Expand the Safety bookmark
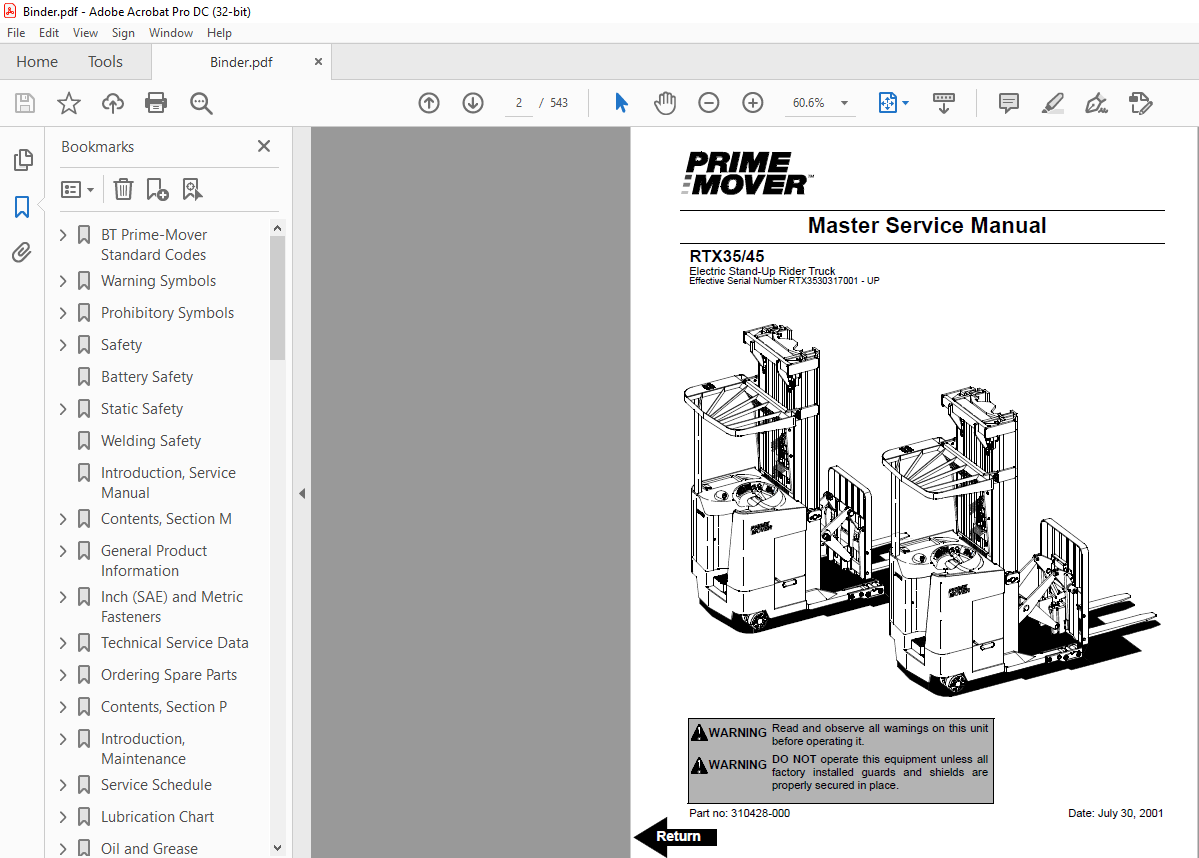 (63, 345)
